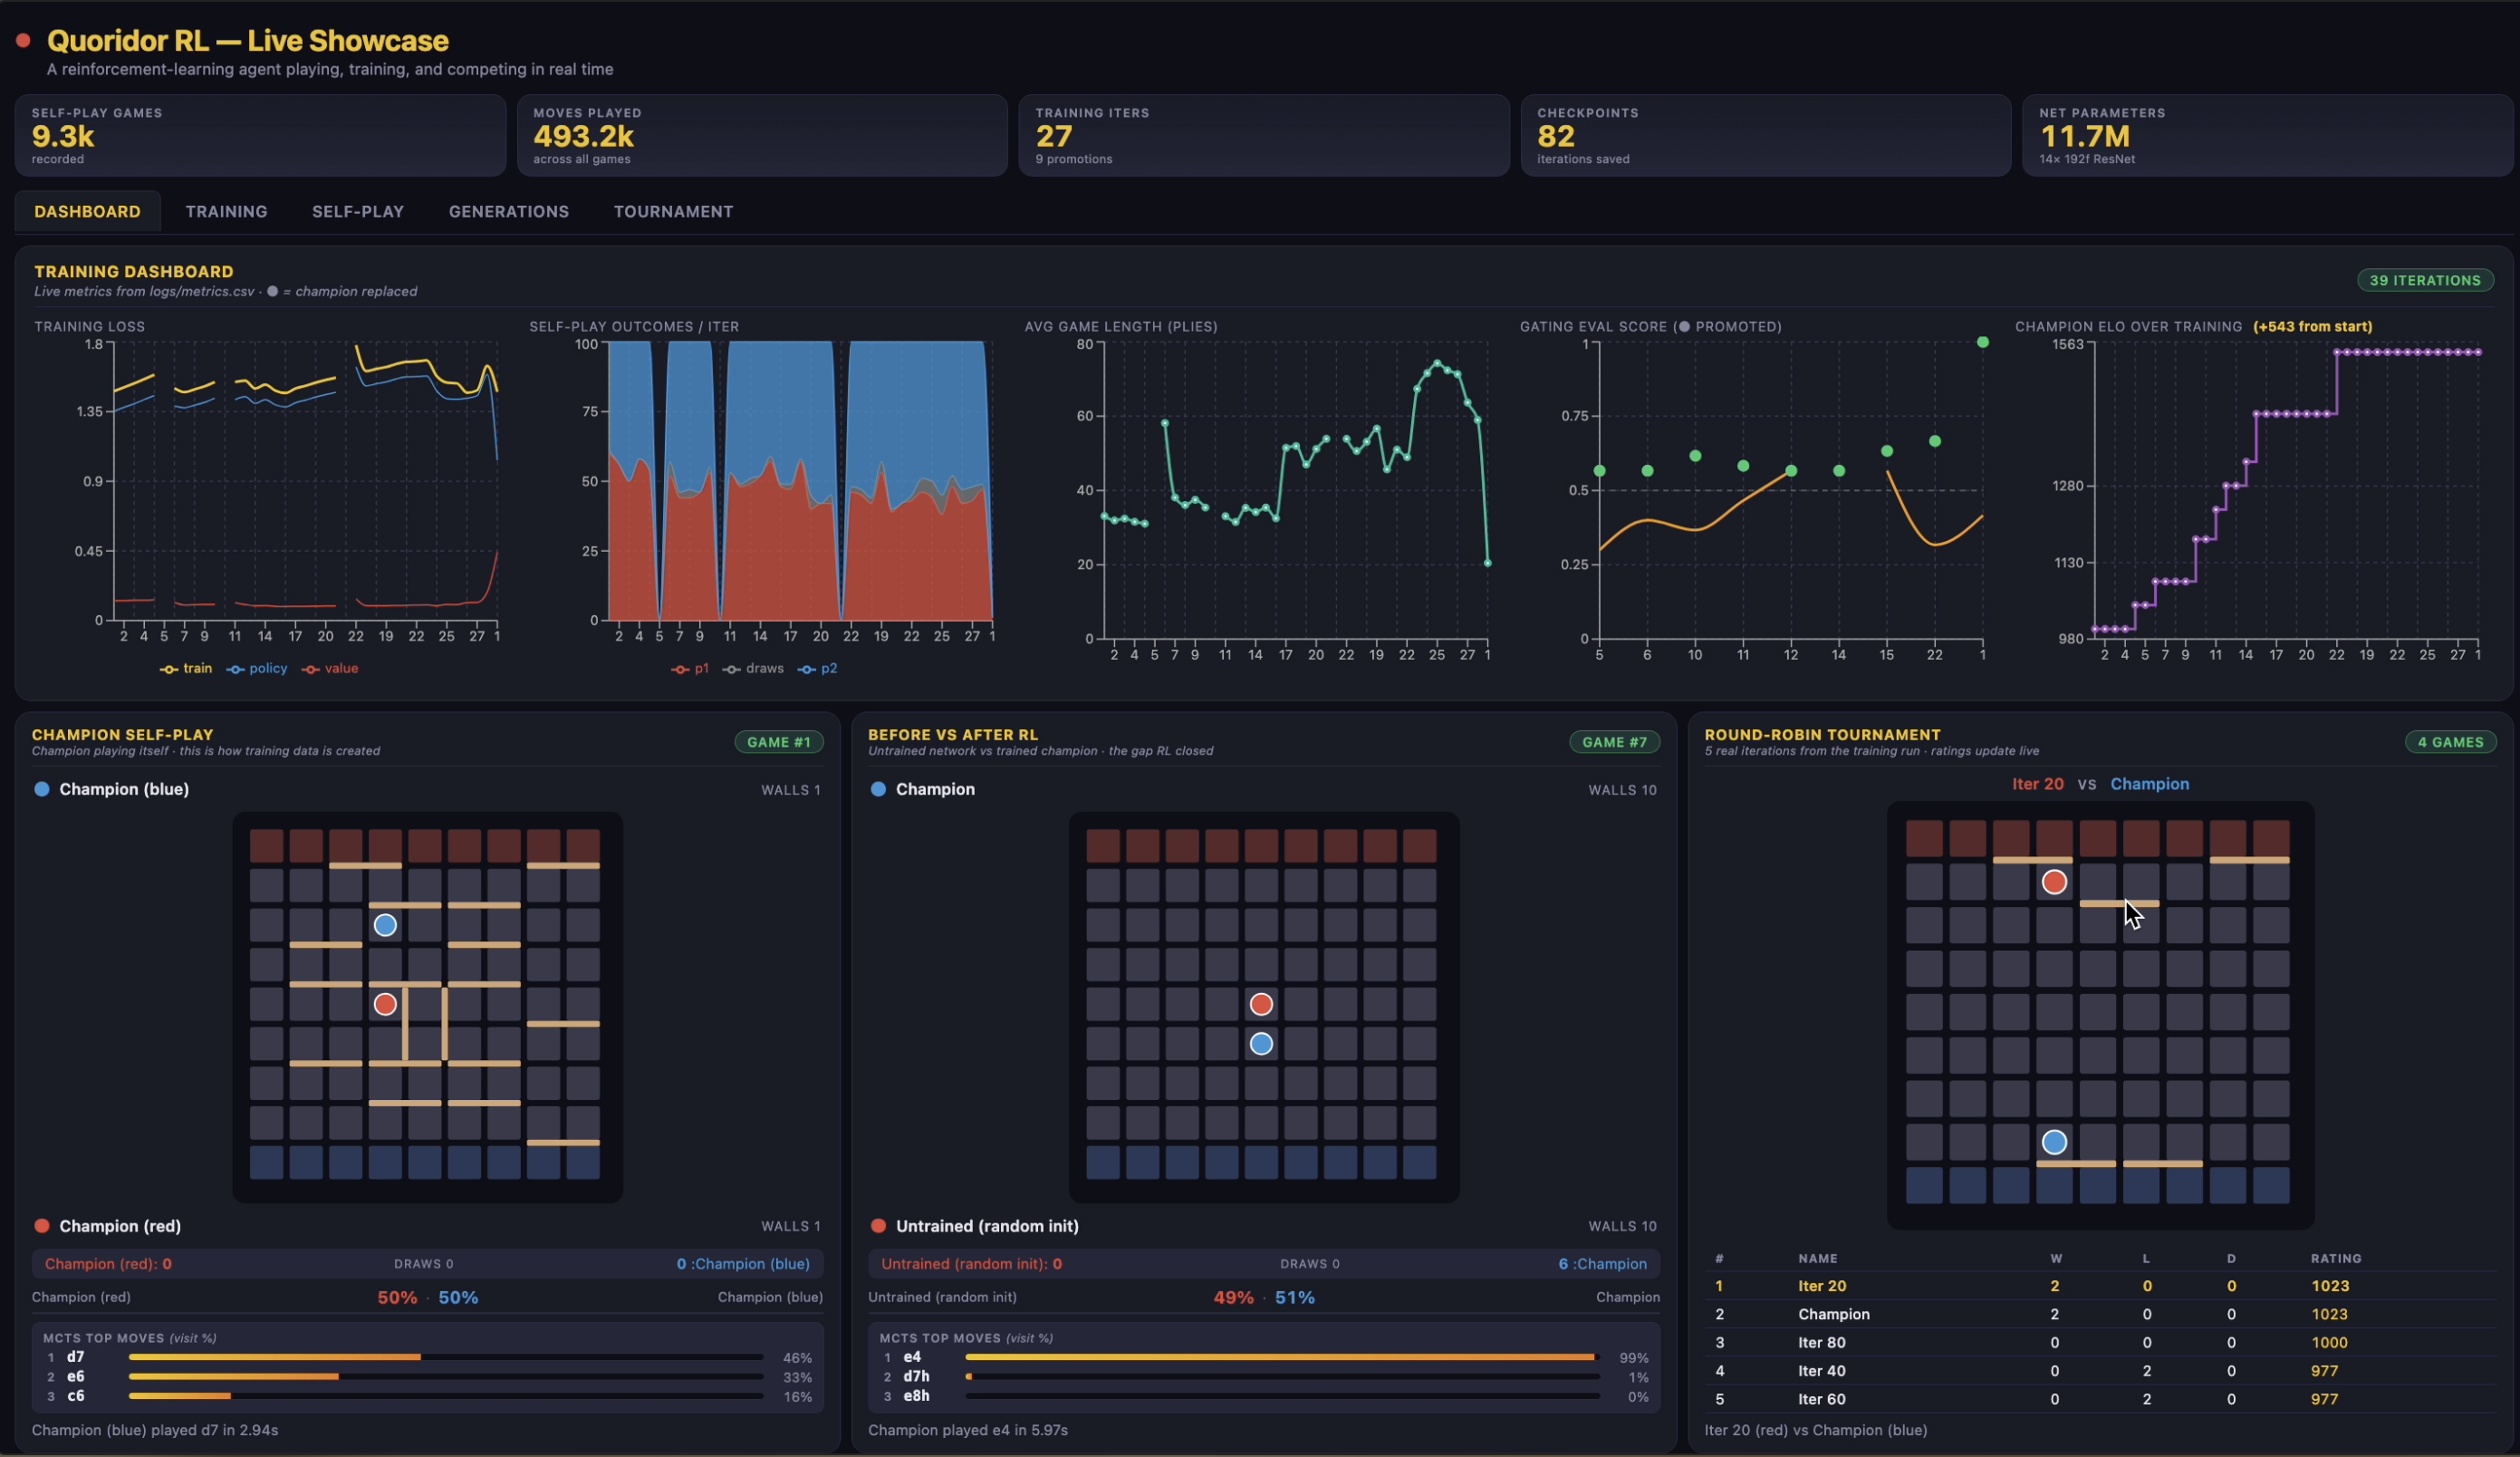The width and height of the screenshot is (2520, 1457).
Task: Click the blue dot next to Champion (blue) label
Action: (41, 789)
